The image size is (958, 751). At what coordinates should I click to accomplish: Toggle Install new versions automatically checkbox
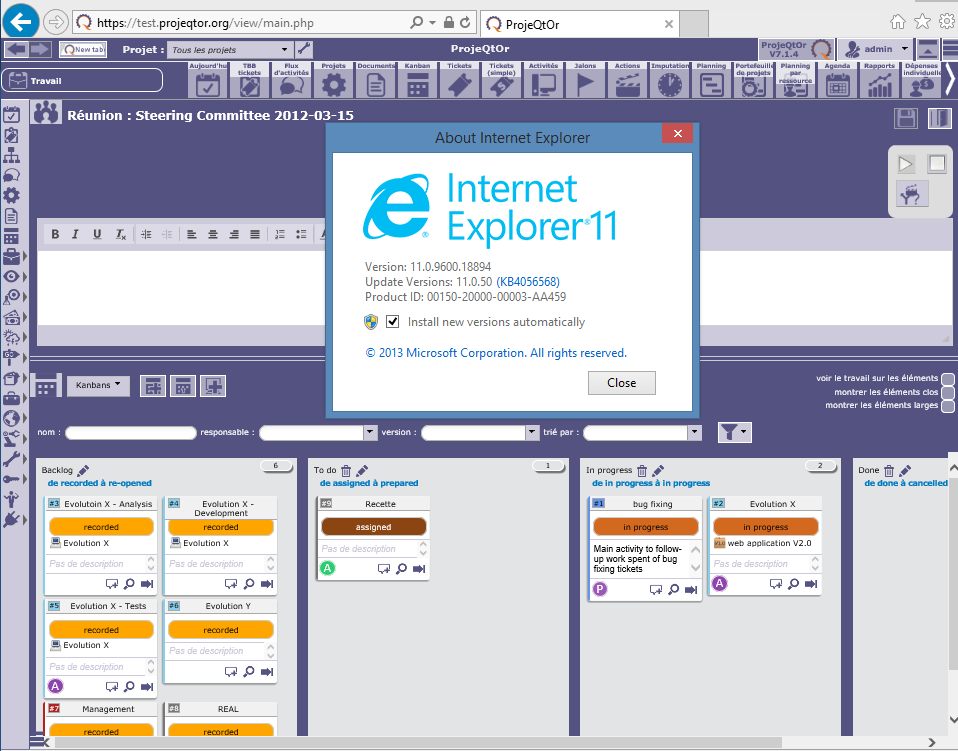393,322
